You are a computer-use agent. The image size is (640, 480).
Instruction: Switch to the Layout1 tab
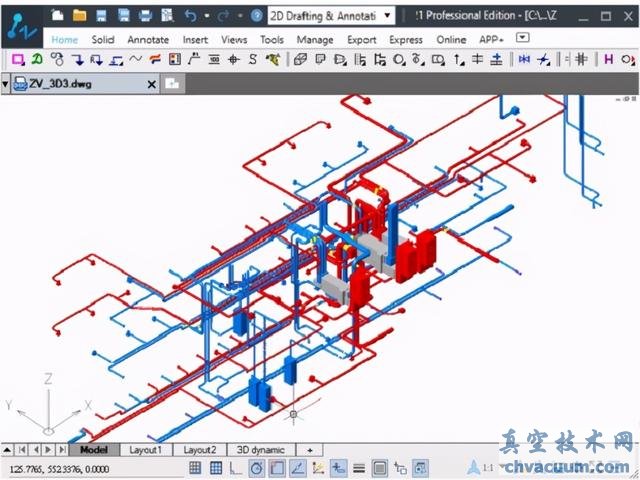(146, 450)
